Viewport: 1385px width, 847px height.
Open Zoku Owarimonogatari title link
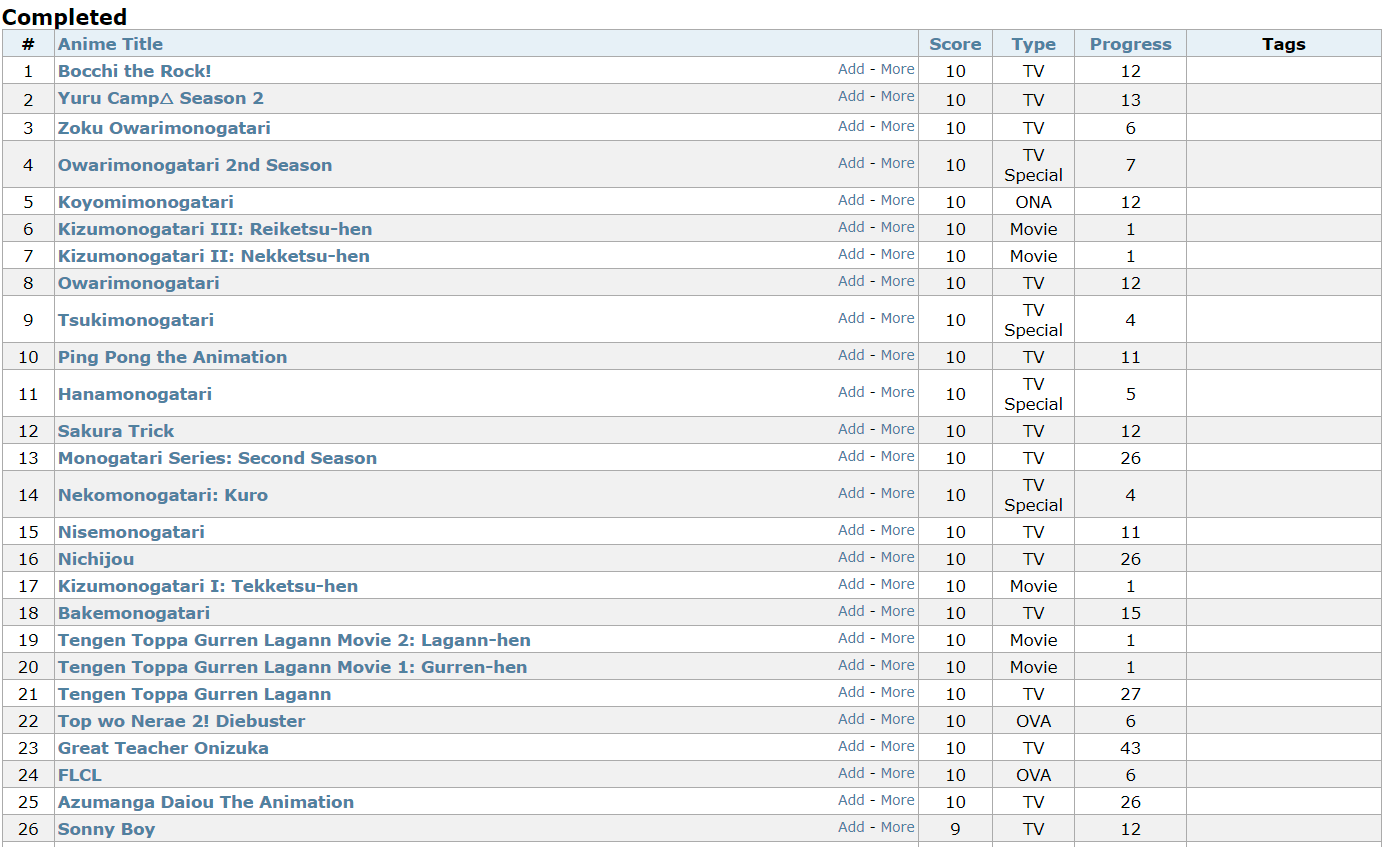164,128
